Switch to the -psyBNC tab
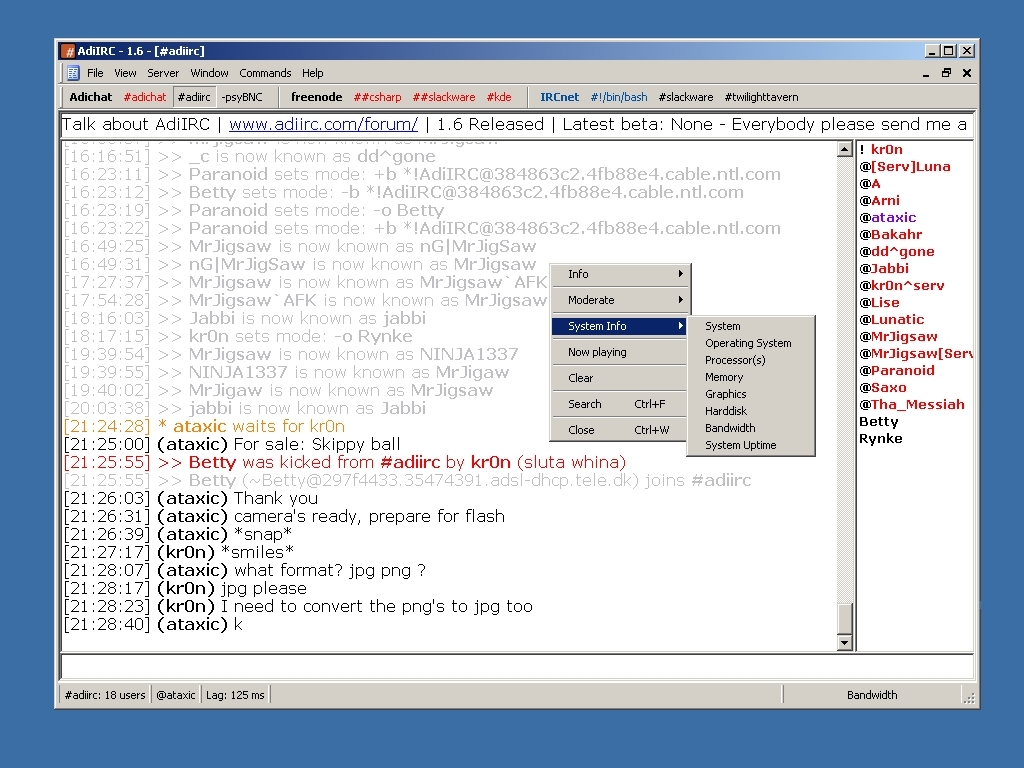This screenshot has height=768, width=1024. tap(242, 97)
